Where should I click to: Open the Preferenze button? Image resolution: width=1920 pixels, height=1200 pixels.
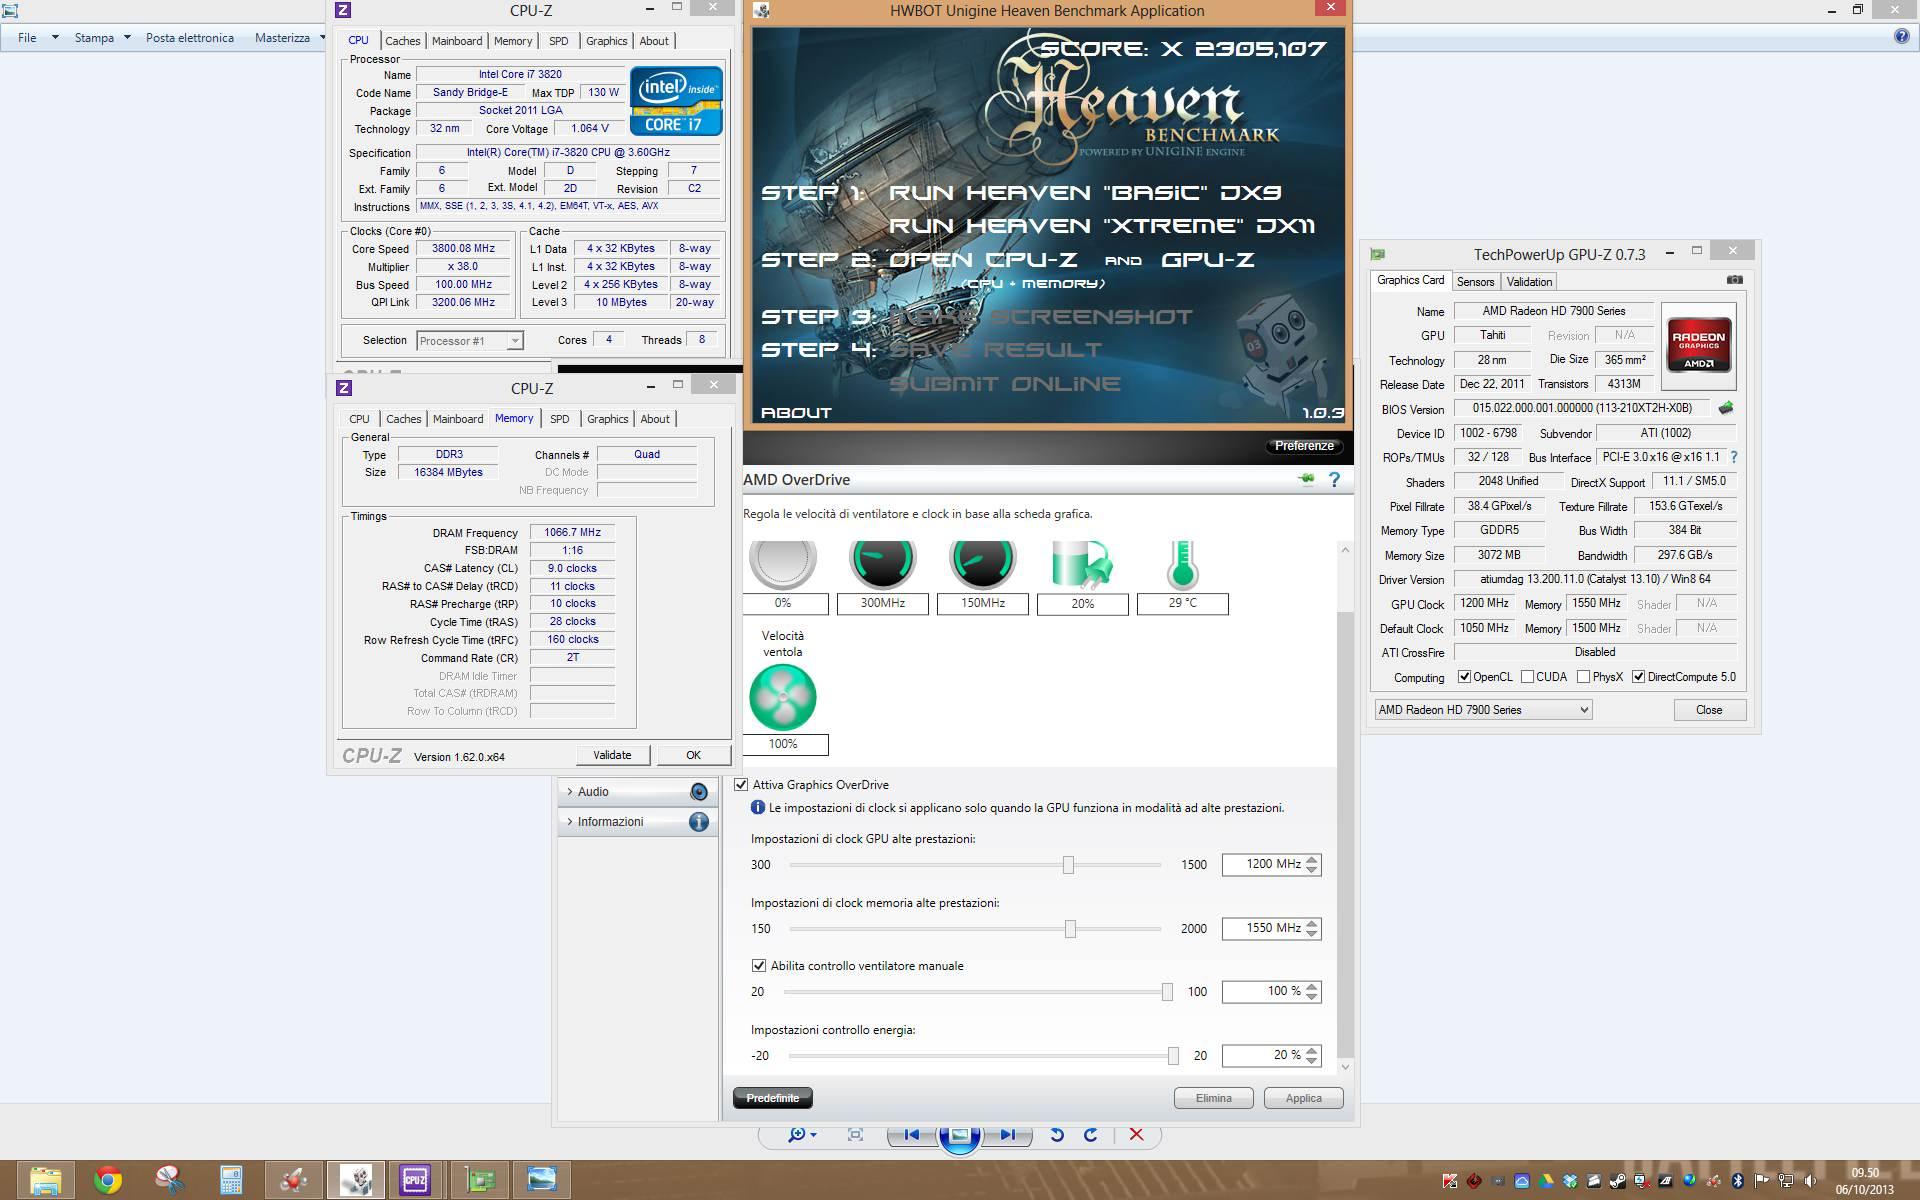pos(1304,446)
